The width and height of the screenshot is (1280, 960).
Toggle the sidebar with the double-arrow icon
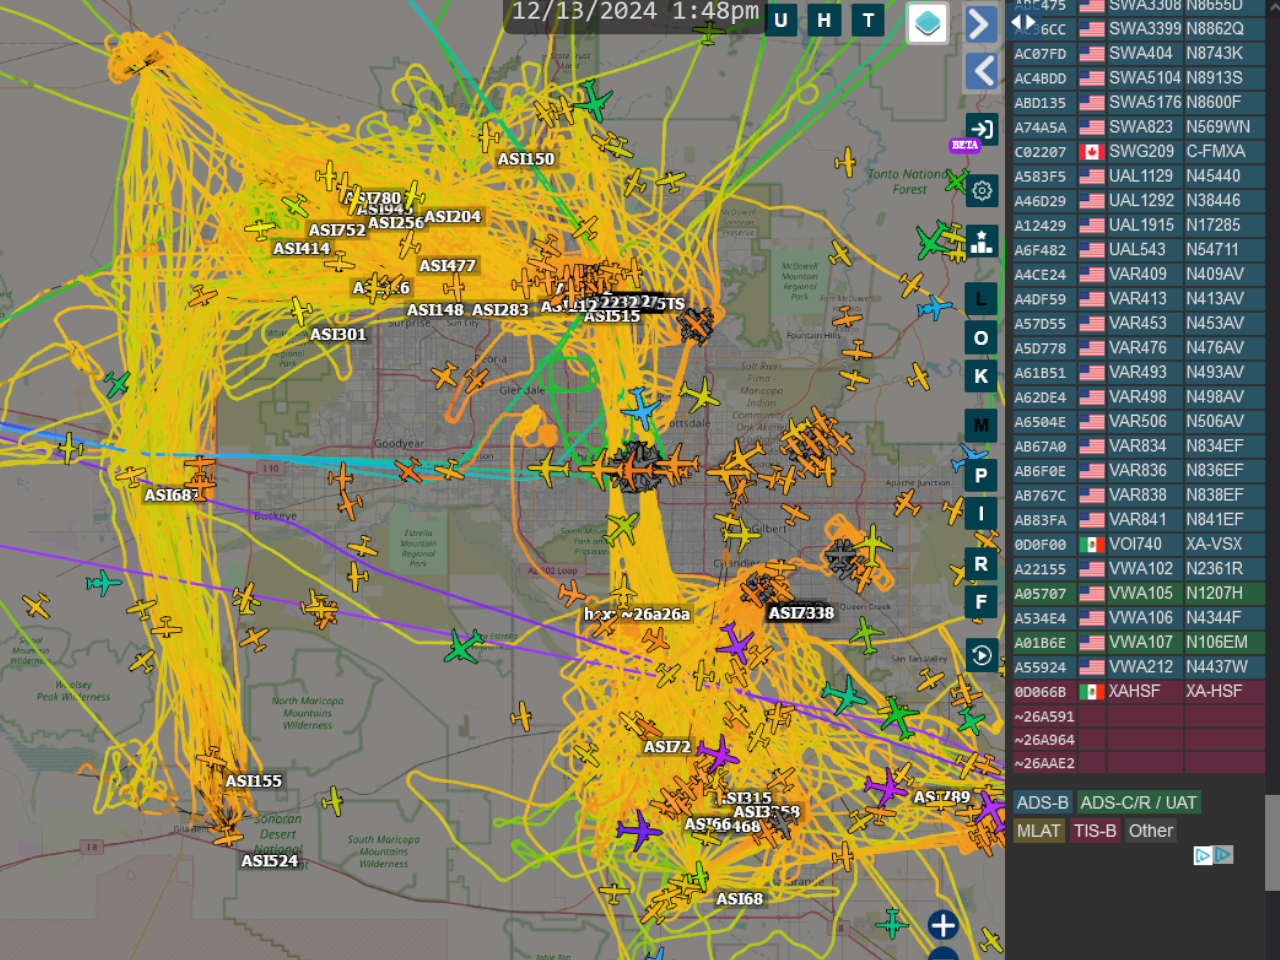1025,22
